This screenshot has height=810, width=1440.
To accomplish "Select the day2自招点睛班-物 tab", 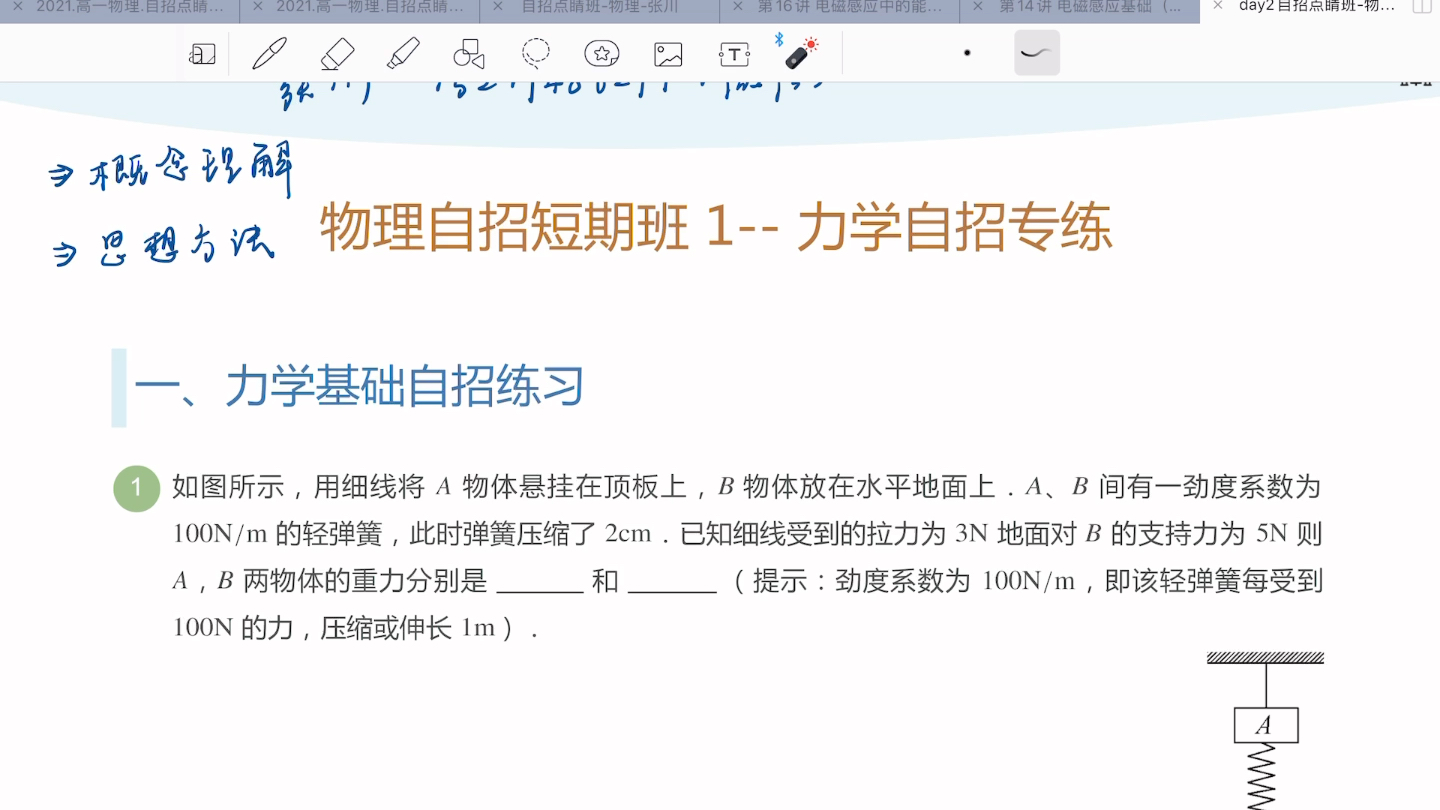I will pyautogui.click(x=1317, y=7).
